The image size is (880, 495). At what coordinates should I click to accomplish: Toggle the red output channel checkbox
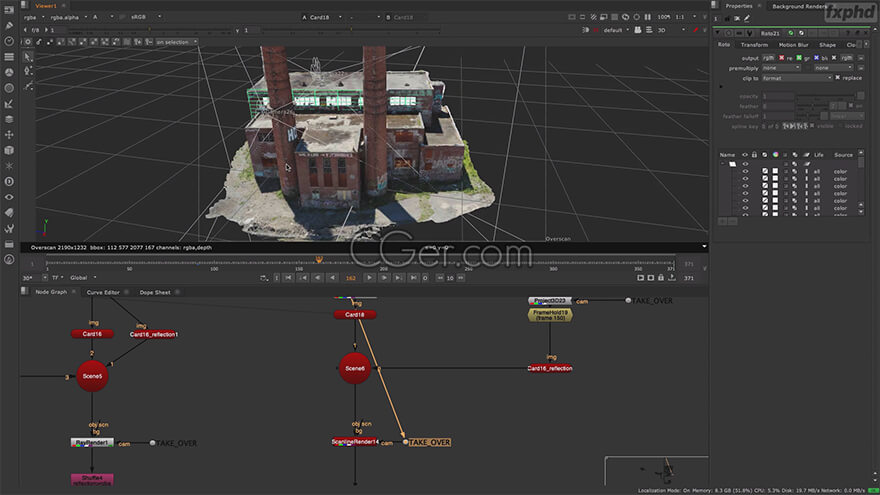781,58
